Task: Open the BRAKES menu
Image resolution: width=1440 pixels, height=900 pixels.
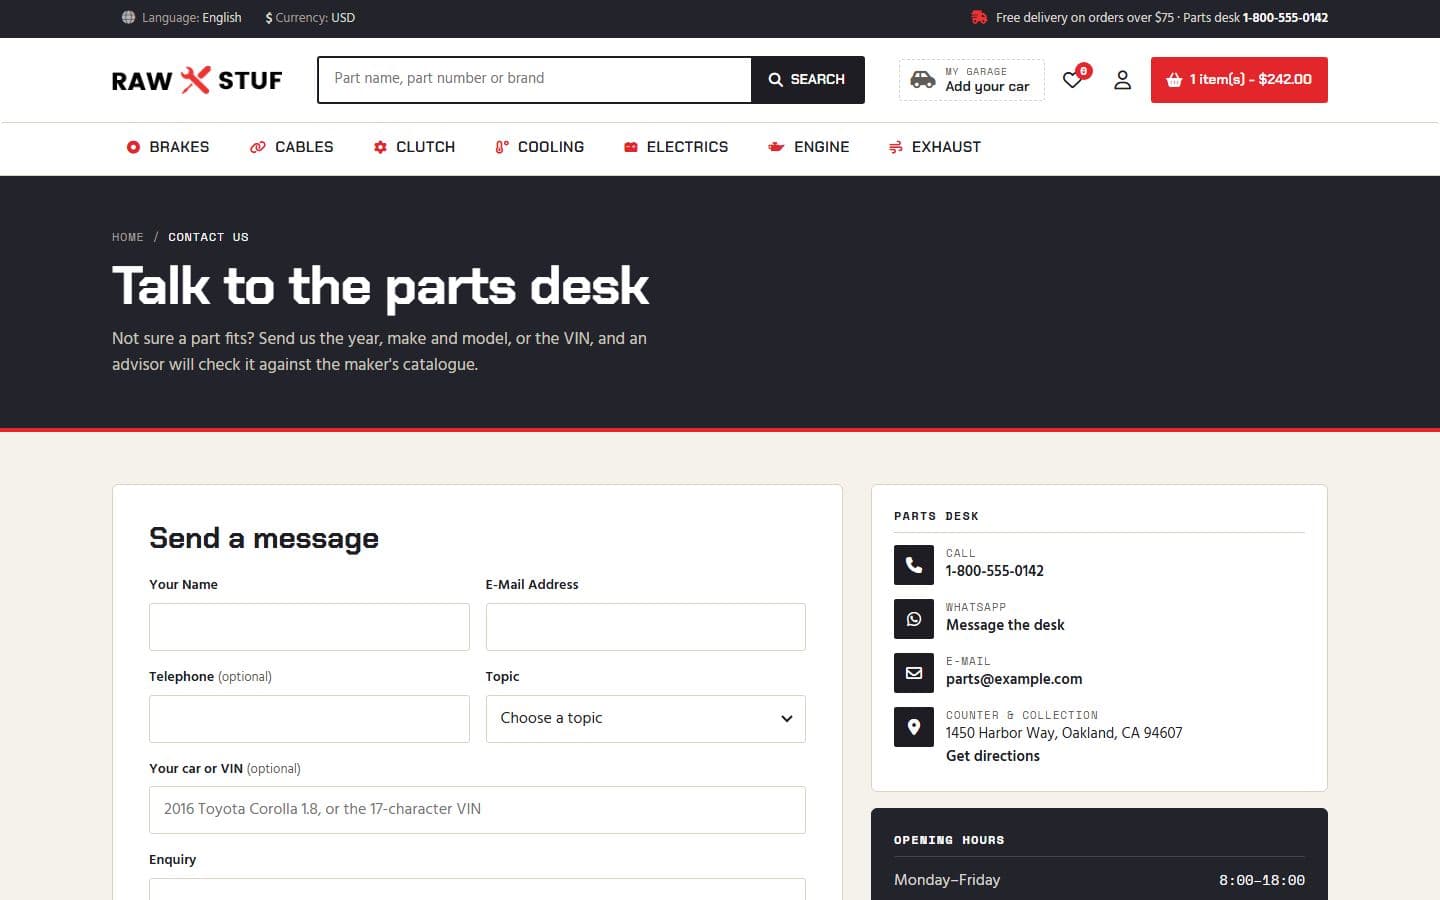Action: click(168, 147)
